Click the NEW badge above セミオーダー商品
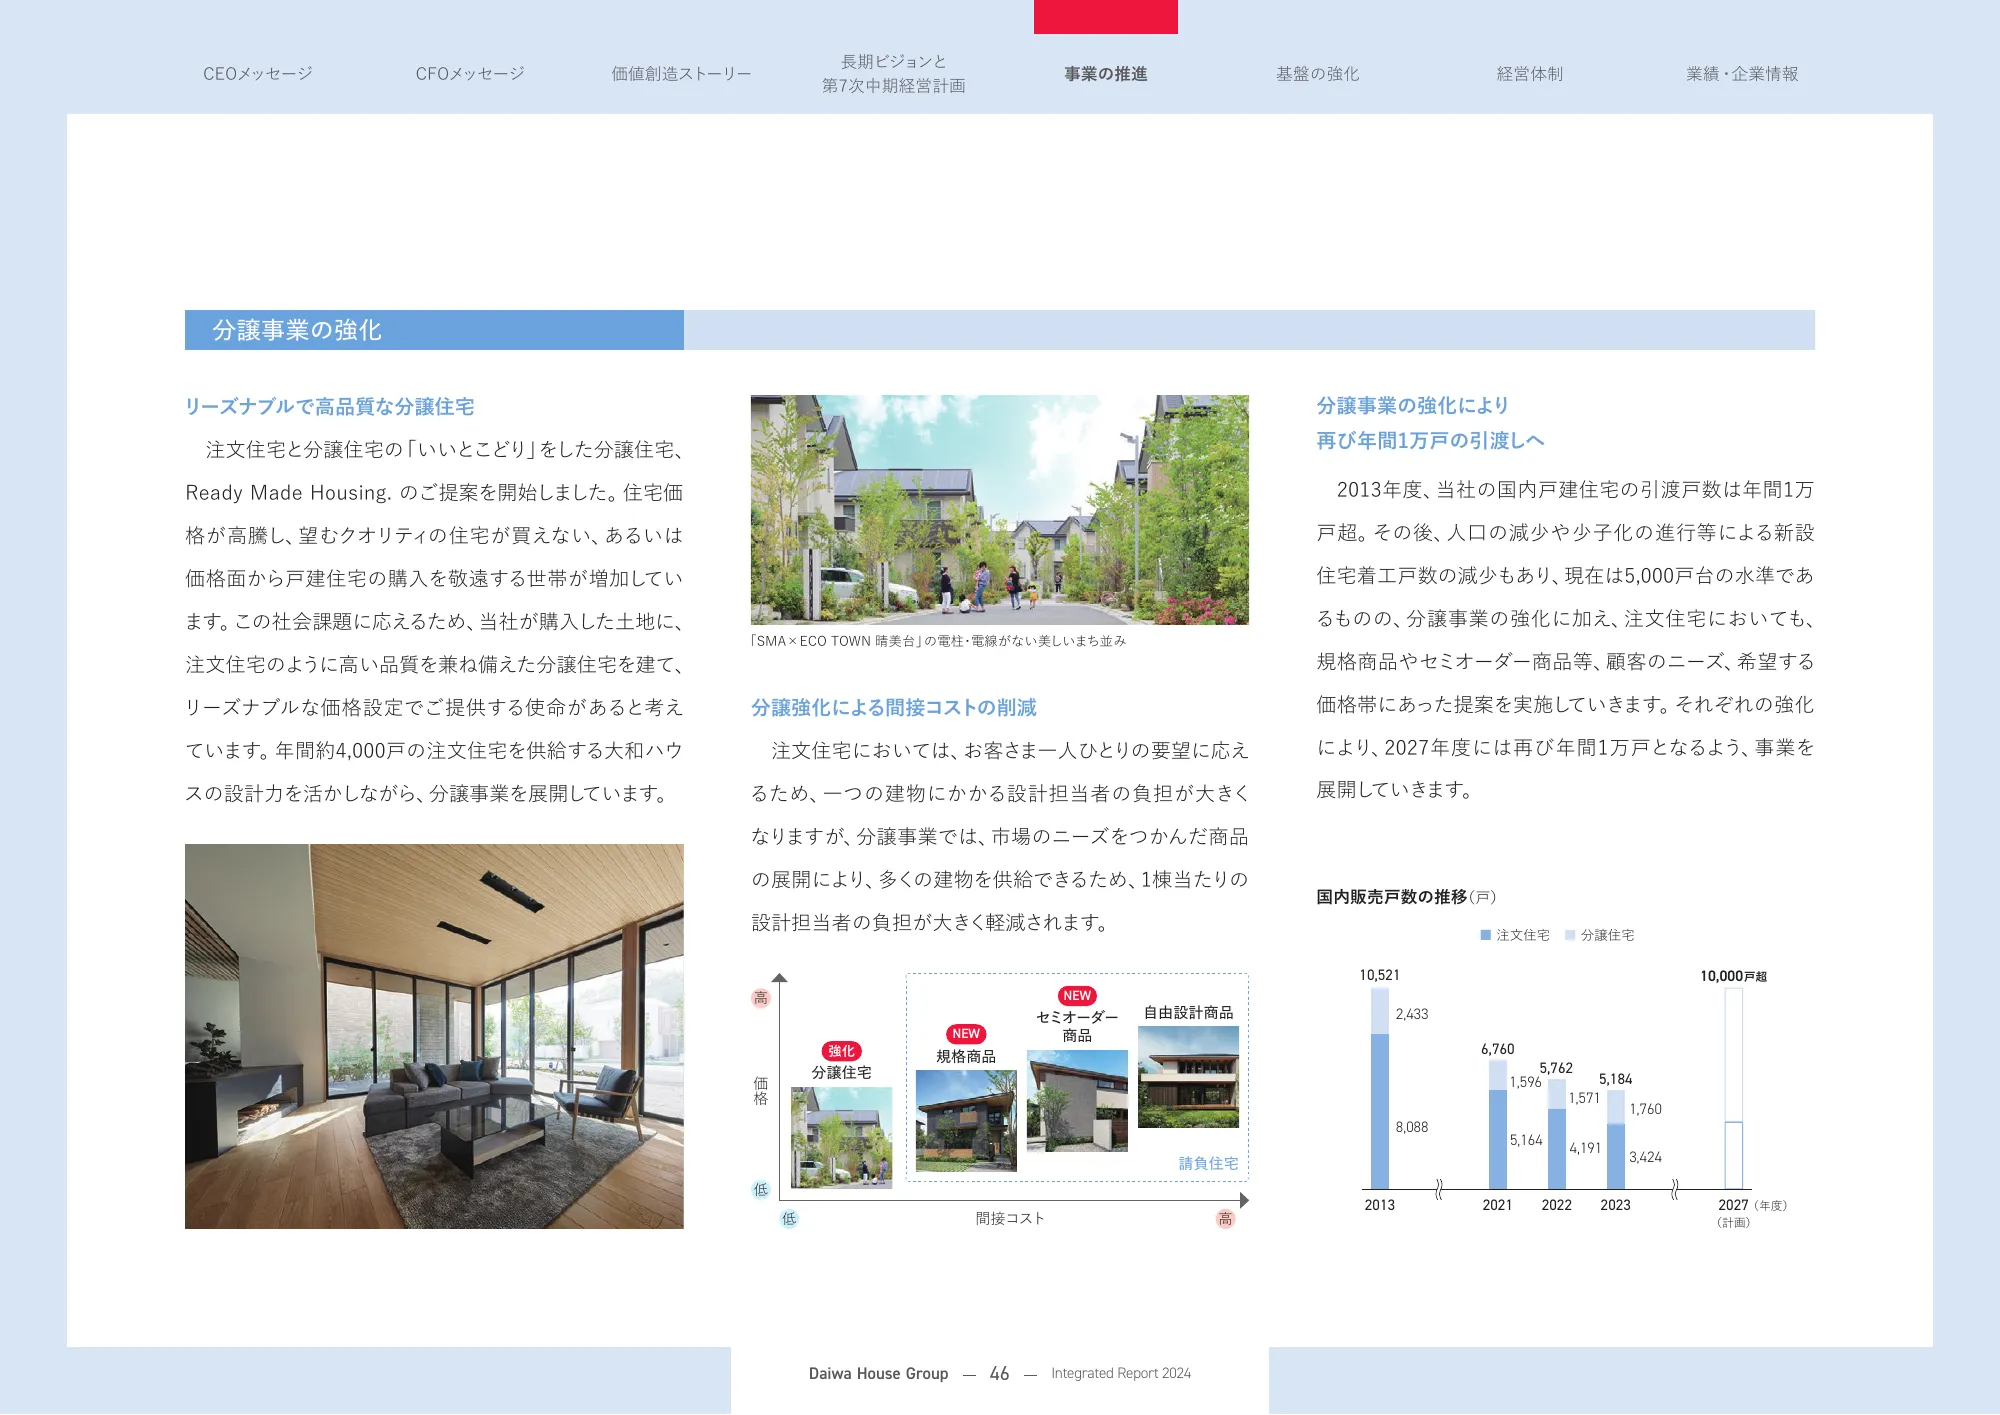Image resolution: width=2000 pixels, height=1415 pixels. click(x=1077, y=996)
